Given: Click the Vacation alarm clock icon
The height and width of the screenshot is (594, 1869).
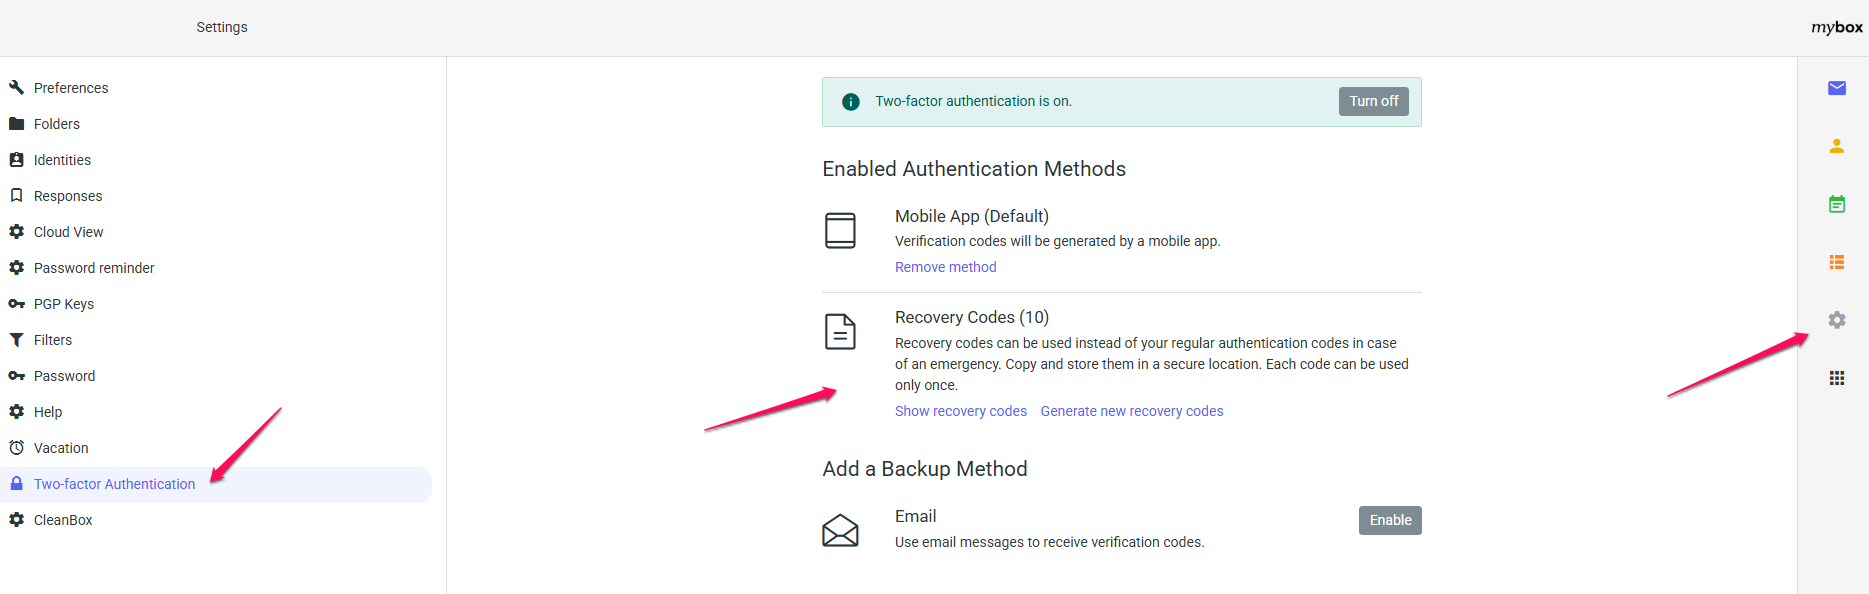Looking at the screenshot, I should (x=16, y=448).
